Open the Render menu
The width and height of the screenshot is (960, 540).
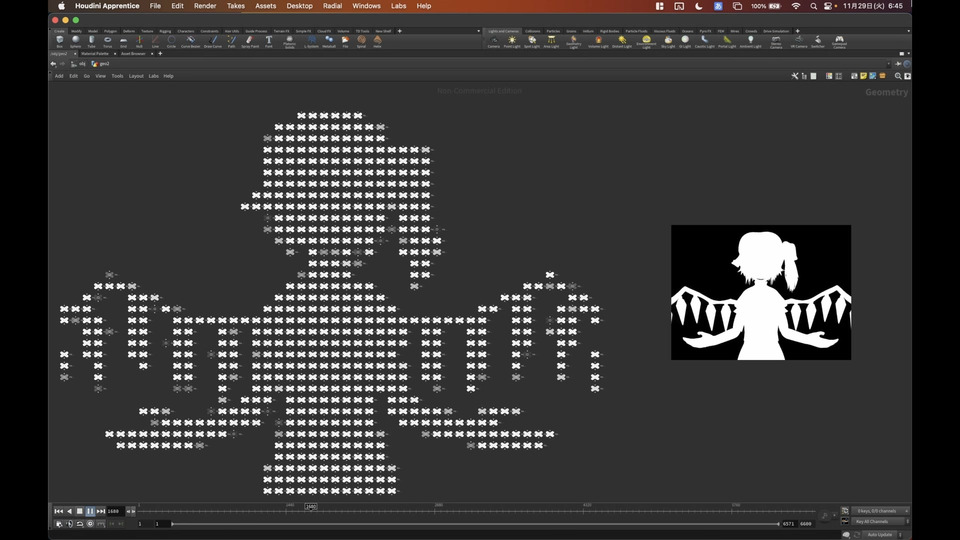[x=205, y=6]
